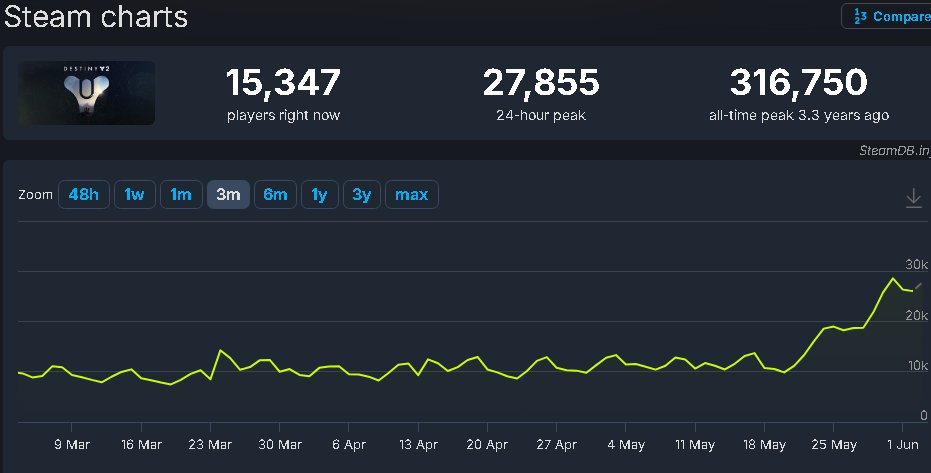Click the 1 Jun axis label

902,445
